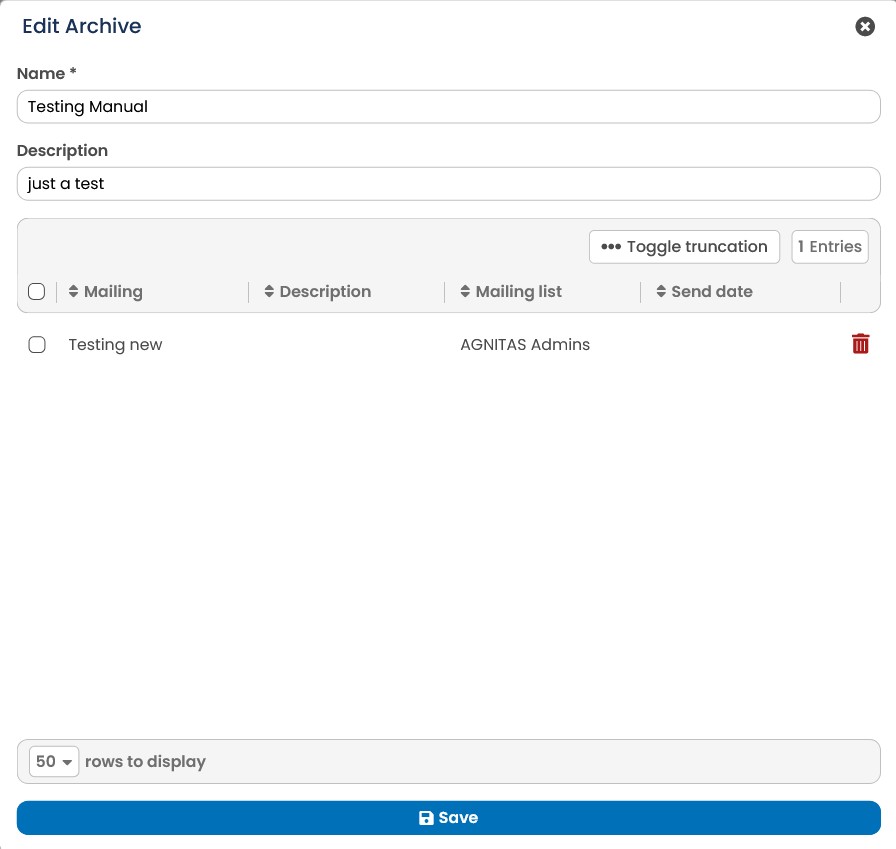The width and height of the screenshot is (896, 849).
Task: Click into the Description field 'just a test'
Action: tap(449, 184)
